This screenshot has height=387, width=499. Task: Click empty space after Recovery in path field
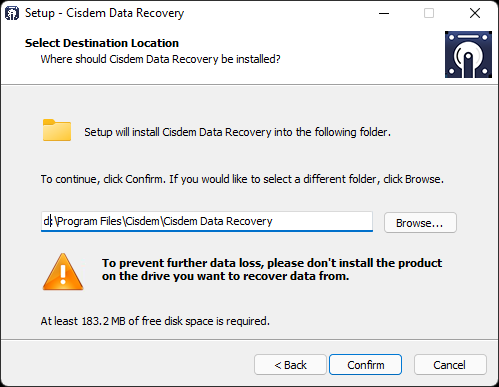322,221
